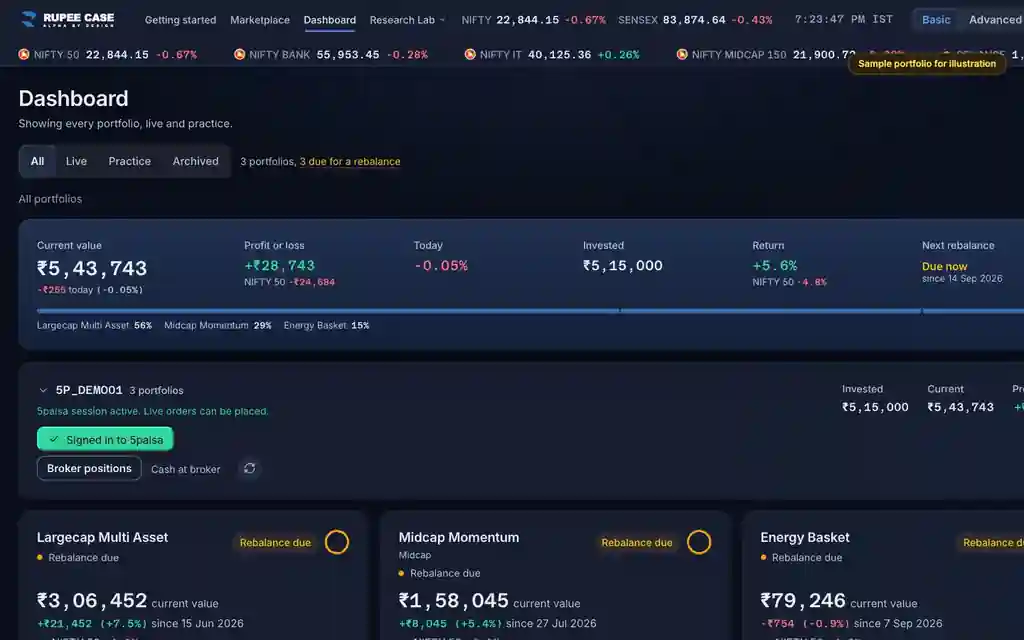Open the Research Lab dropdown menu
The height and width of the screenshot is (640, 1024).
(x=408, y=20)
